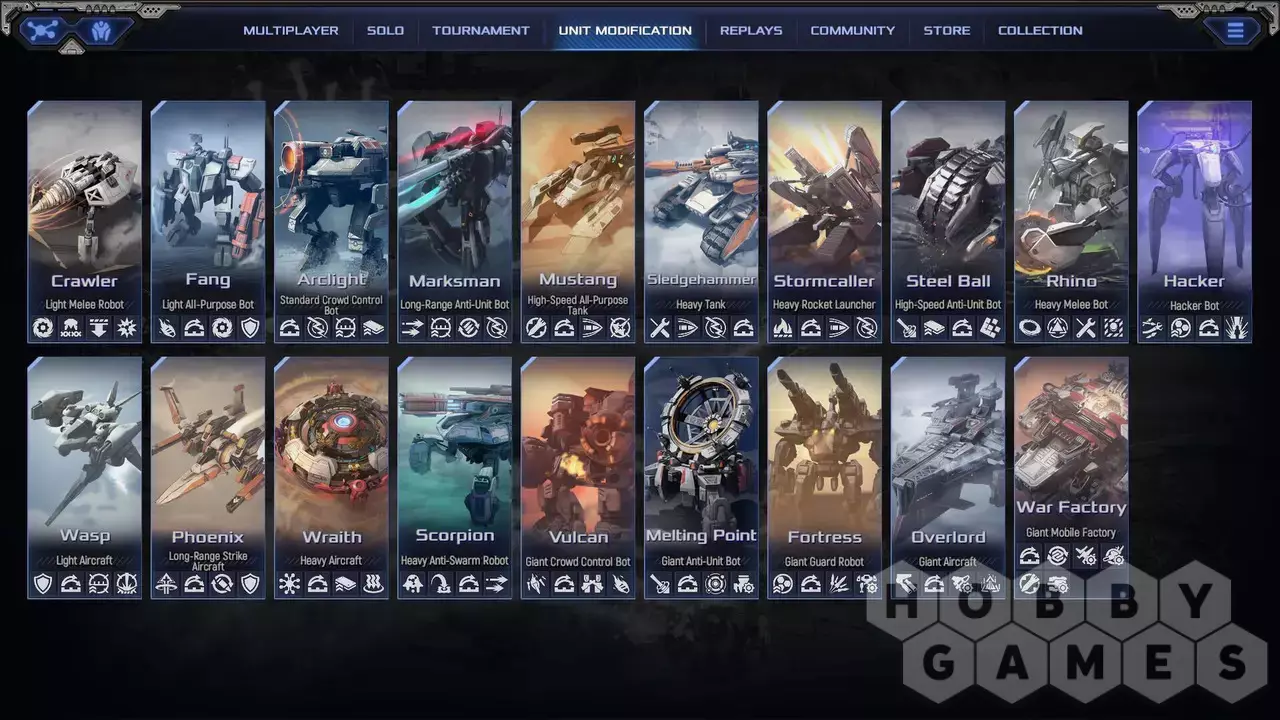Click the shield icon on the Fang card
Screen dimensions: 1280x720
(x=250, y=328)
